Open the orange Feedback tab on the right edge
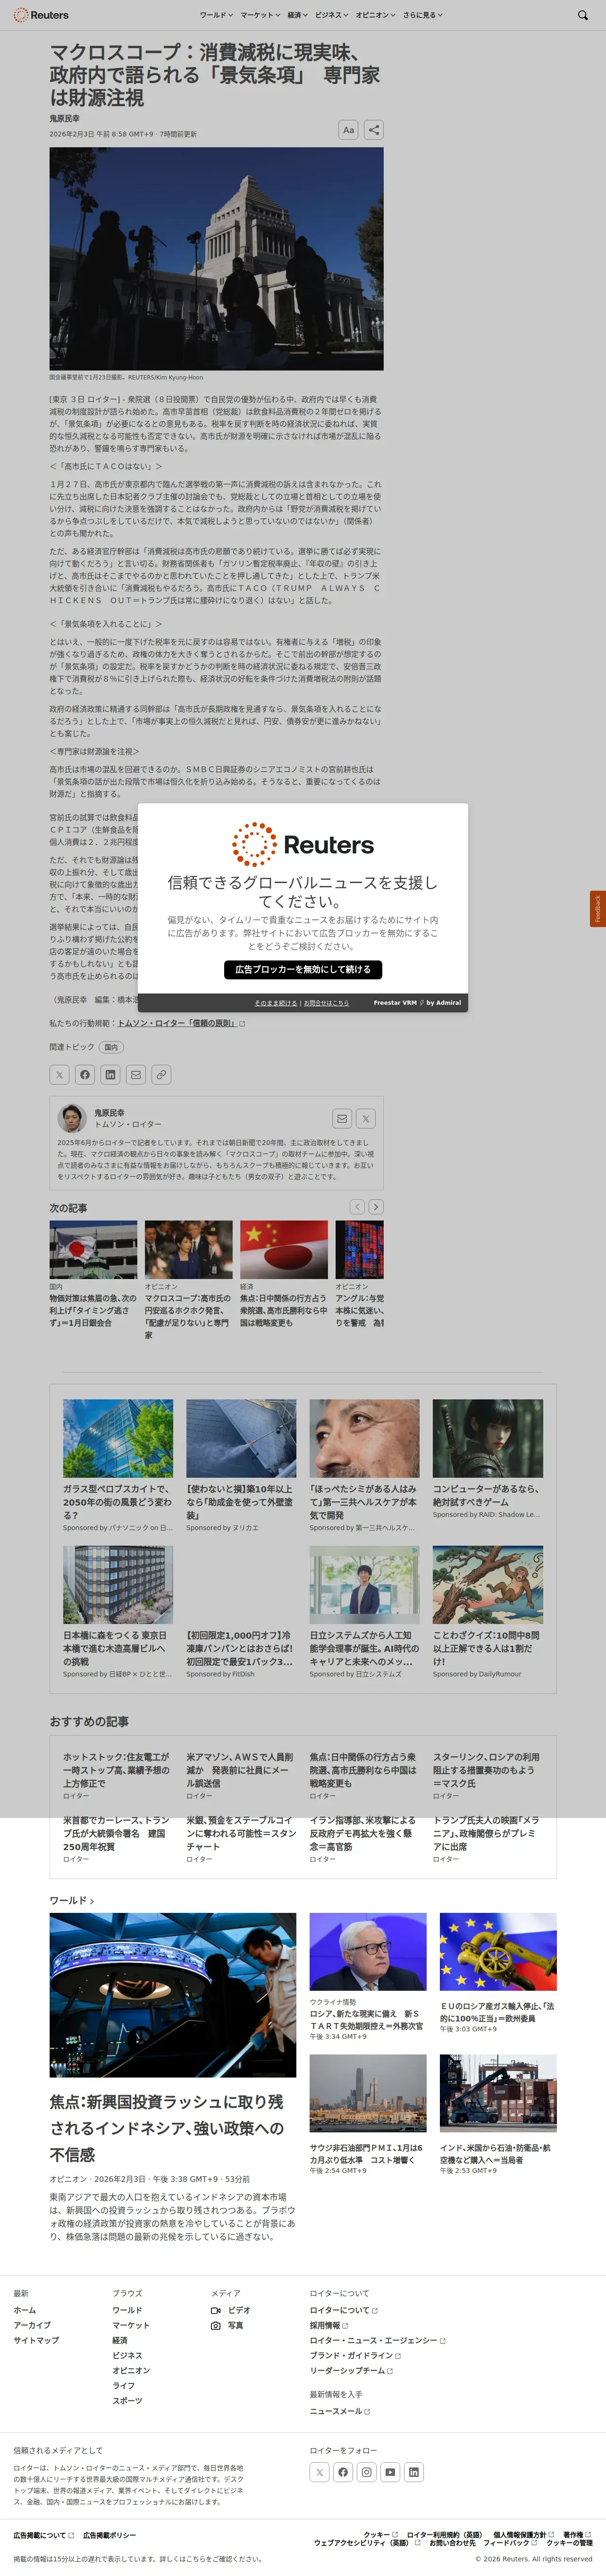 (x=598, y=909)
